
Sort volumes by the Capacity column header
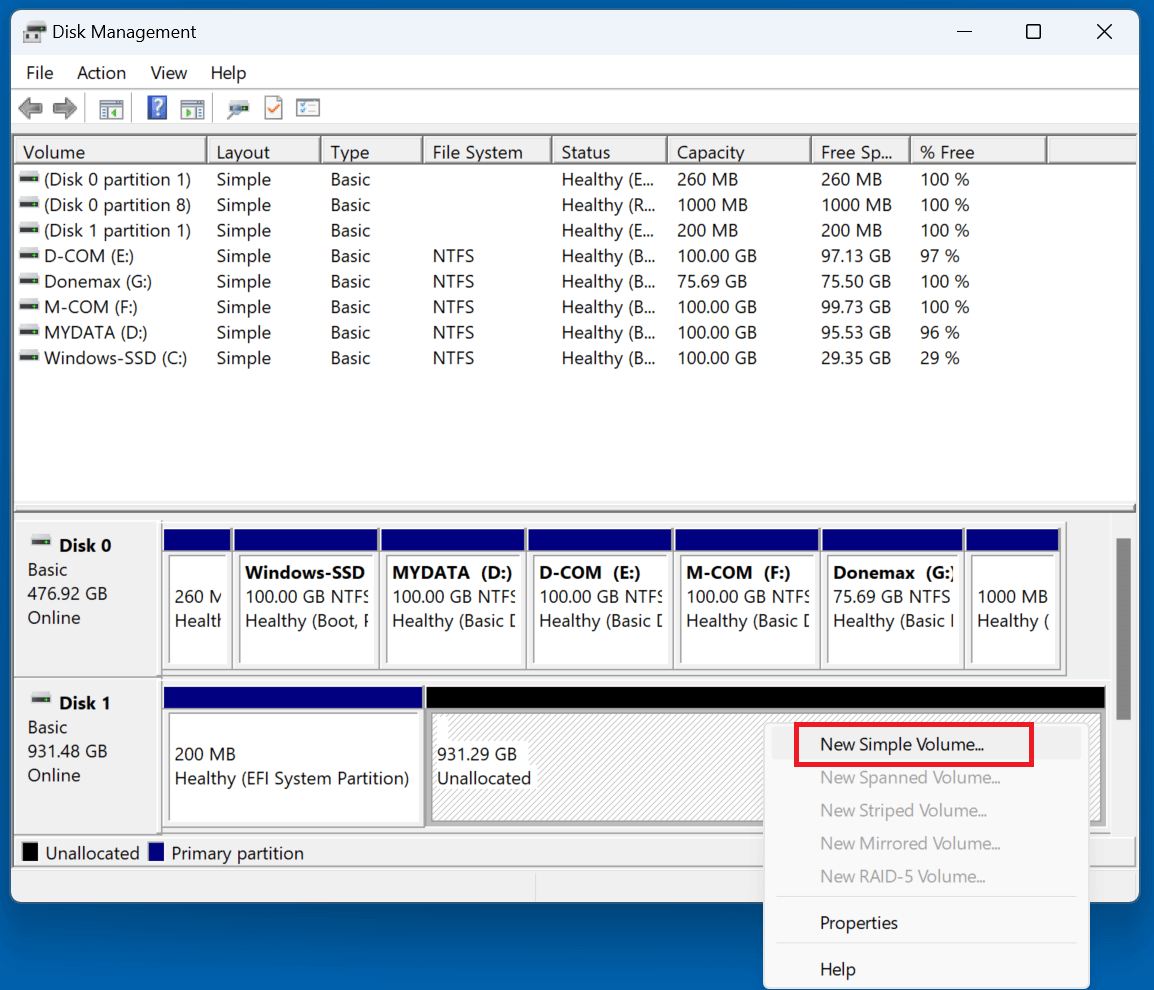coord(710,151)
